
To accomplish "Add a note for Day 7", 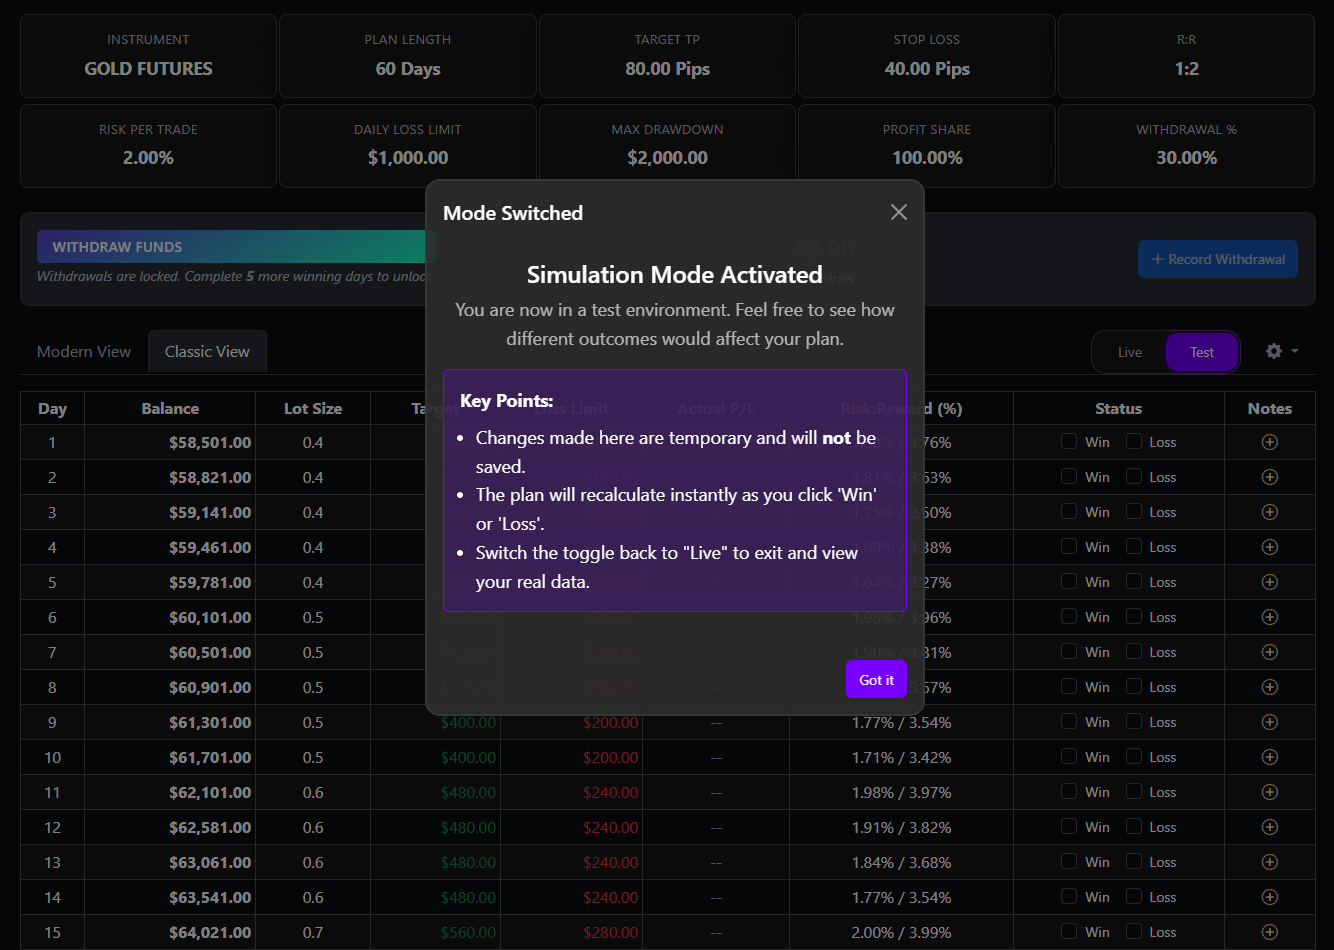I will (1269, 651).
